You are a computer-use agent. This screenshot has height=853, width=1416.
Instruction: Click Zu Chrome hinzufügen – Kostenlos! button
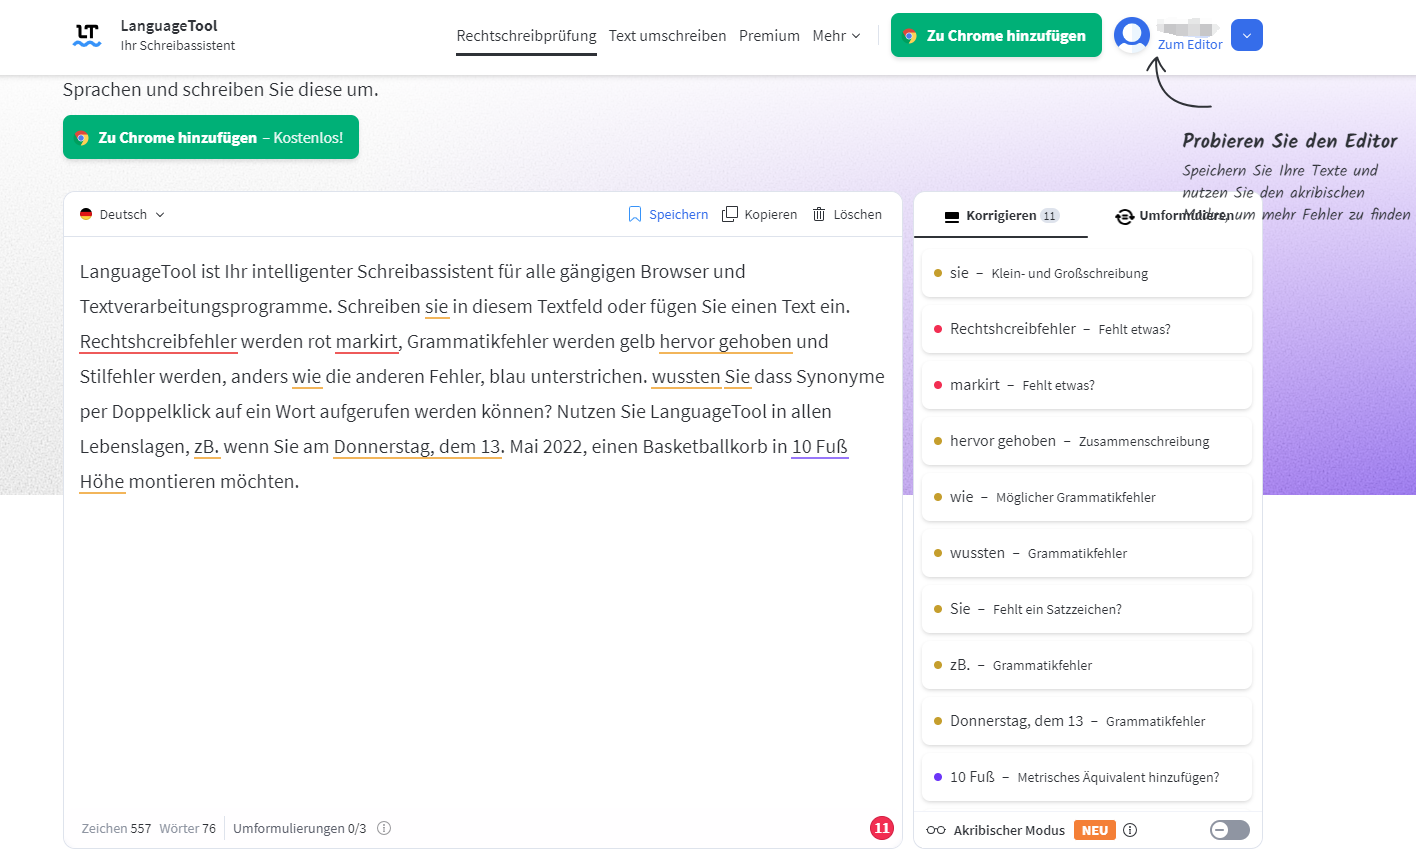211,138
